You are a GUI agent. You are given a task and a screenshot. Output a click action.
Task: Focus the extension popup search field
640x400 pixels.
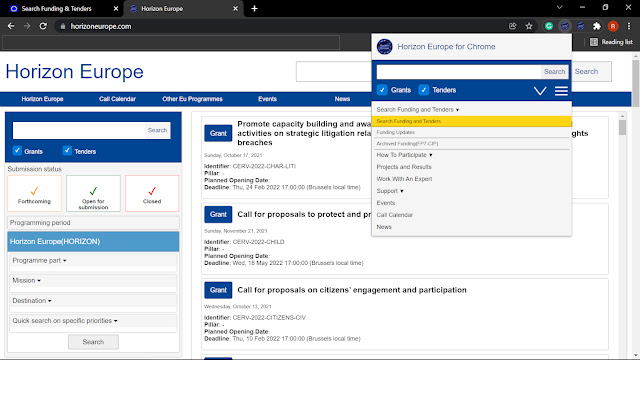coord(459,72)
